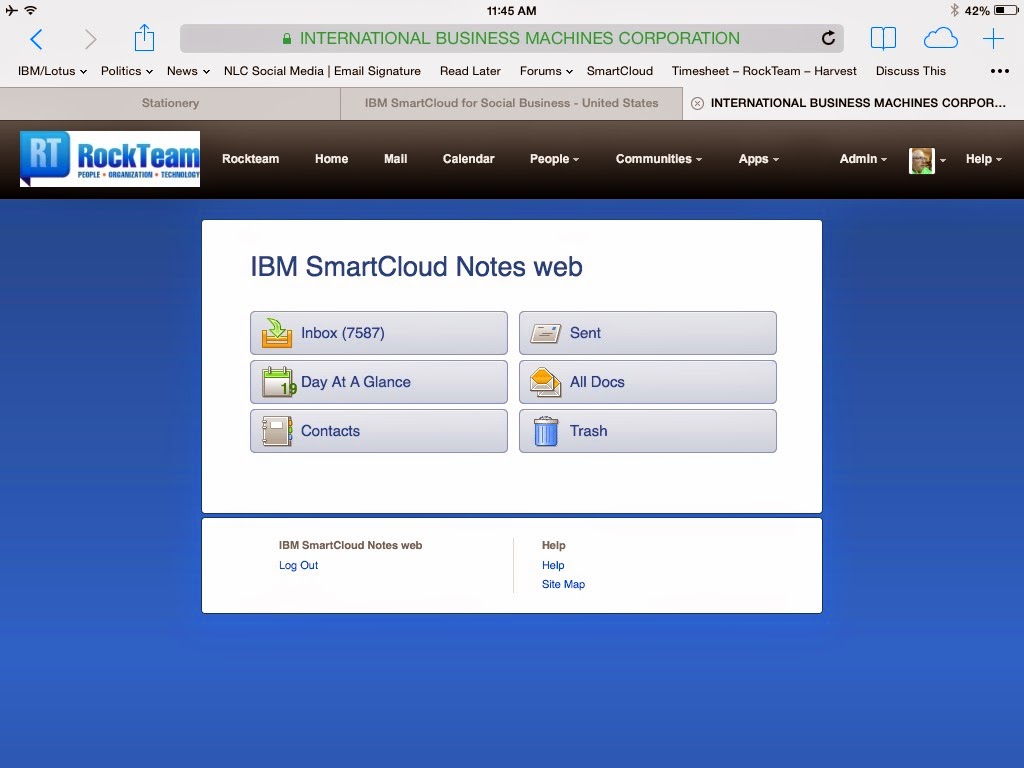Open NLC Social Media | Email Signature bookmark
1024x768 pixels.
[x=322, y=71]
